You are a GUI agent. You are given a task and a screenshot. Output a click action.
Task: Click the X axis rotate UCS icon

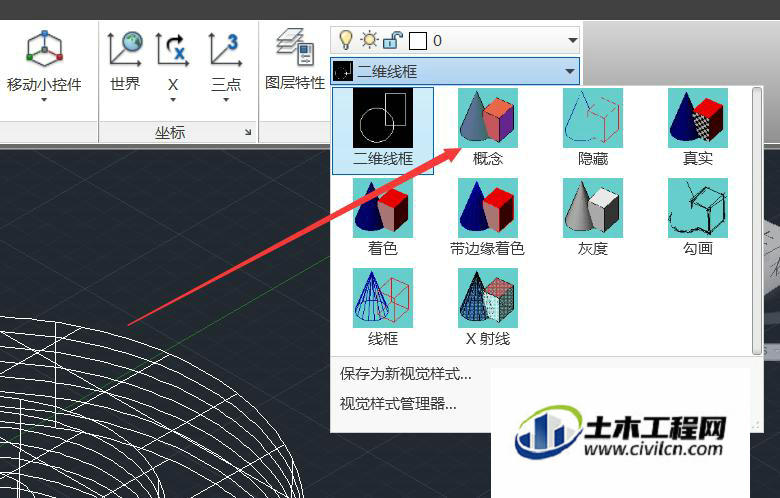tap(172, 50)
